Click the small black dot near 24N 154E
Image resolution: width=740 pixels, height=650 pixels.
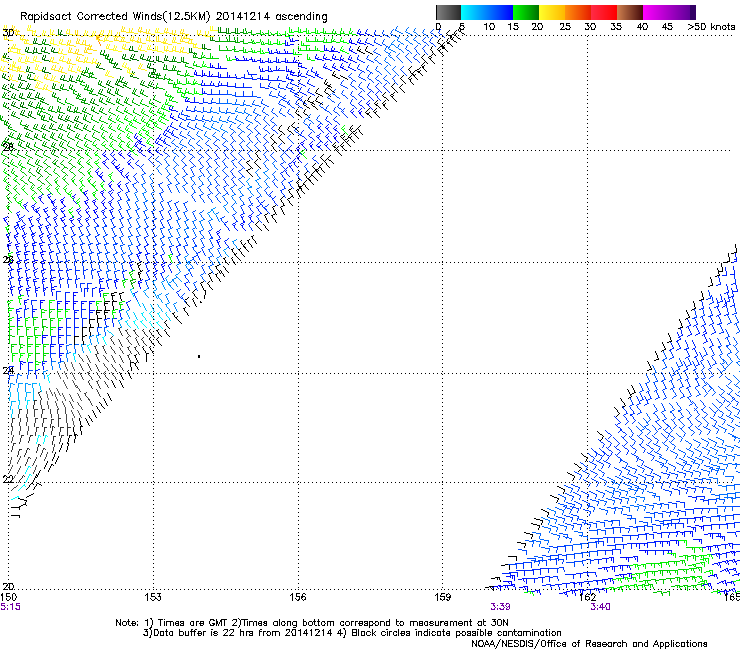point(199,356)
